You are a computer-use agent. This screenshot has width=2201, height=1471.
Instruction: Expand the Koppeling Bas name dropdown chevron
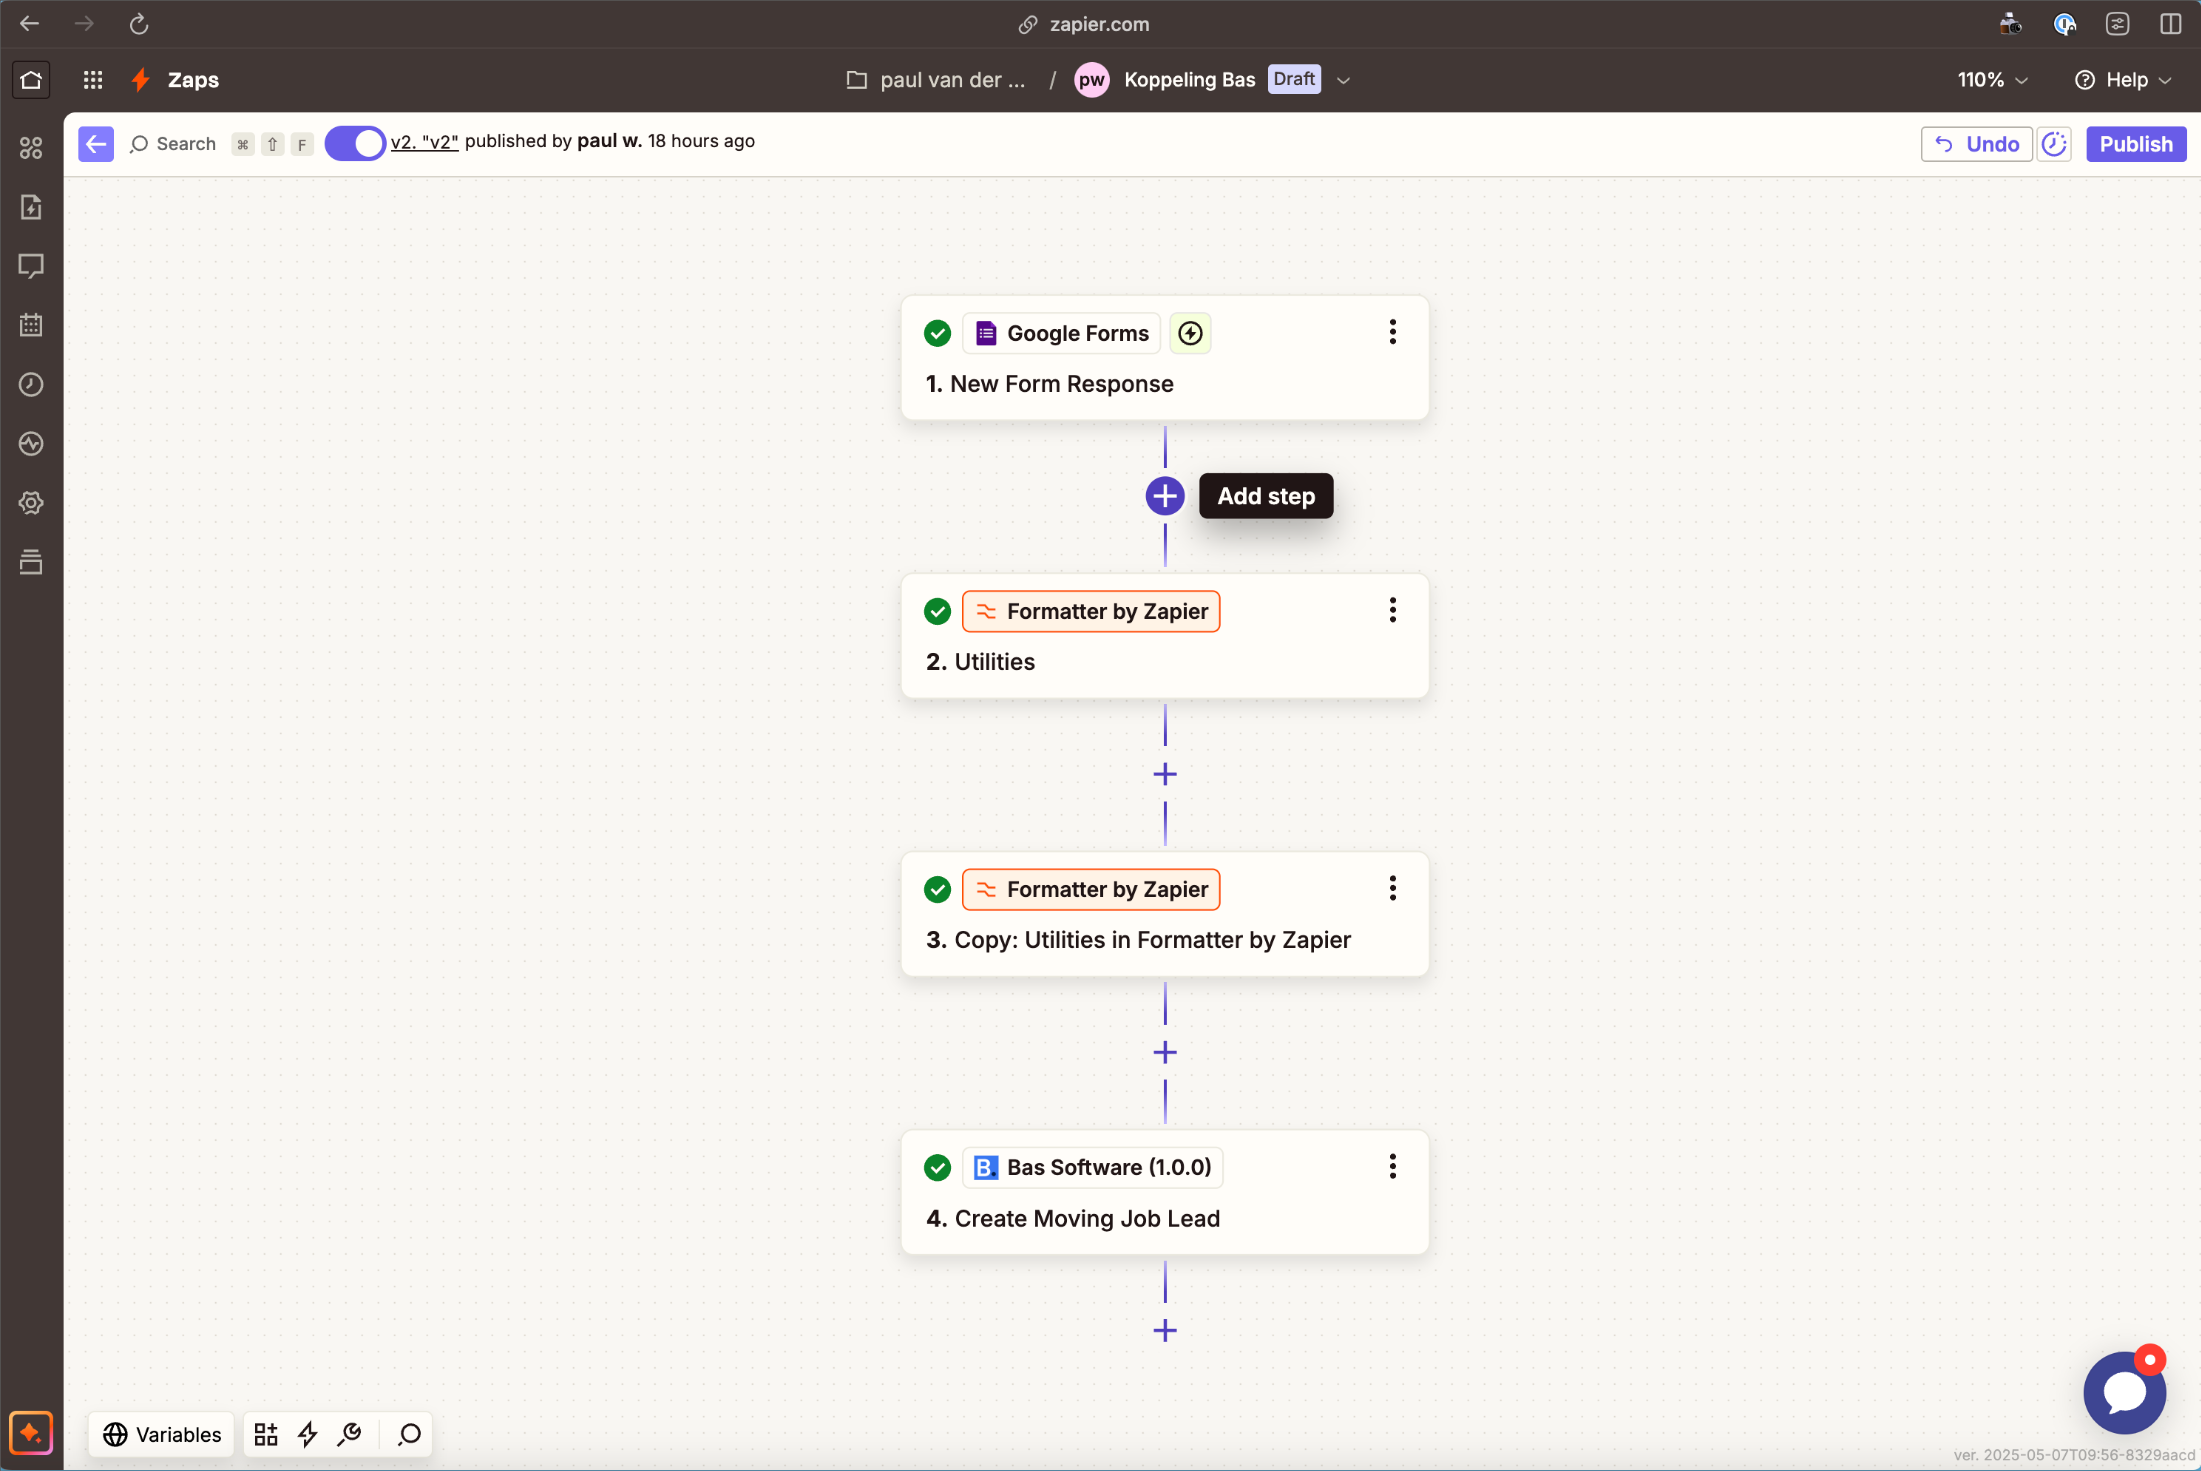point(1344,80)
